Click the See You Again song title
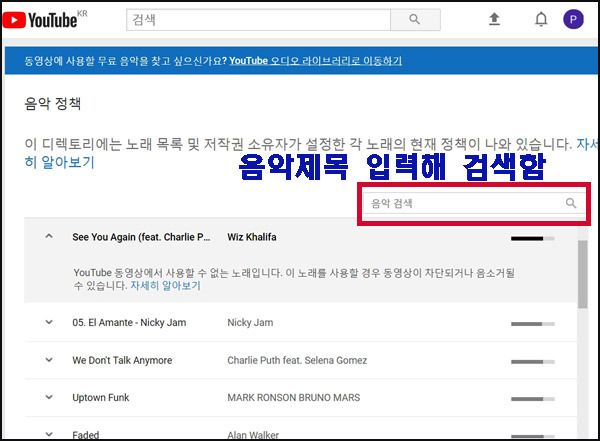Viewport: 600px width, 441px height. pyautogui.click(x=141, y=237)
